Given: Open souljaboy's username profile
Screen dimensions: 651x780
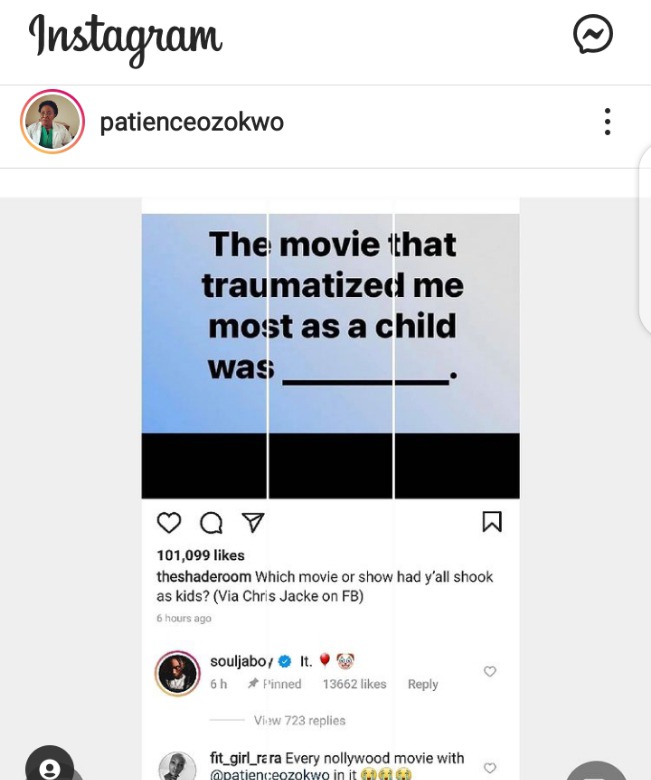Looking at the screenshot, I should pos(241,661).
